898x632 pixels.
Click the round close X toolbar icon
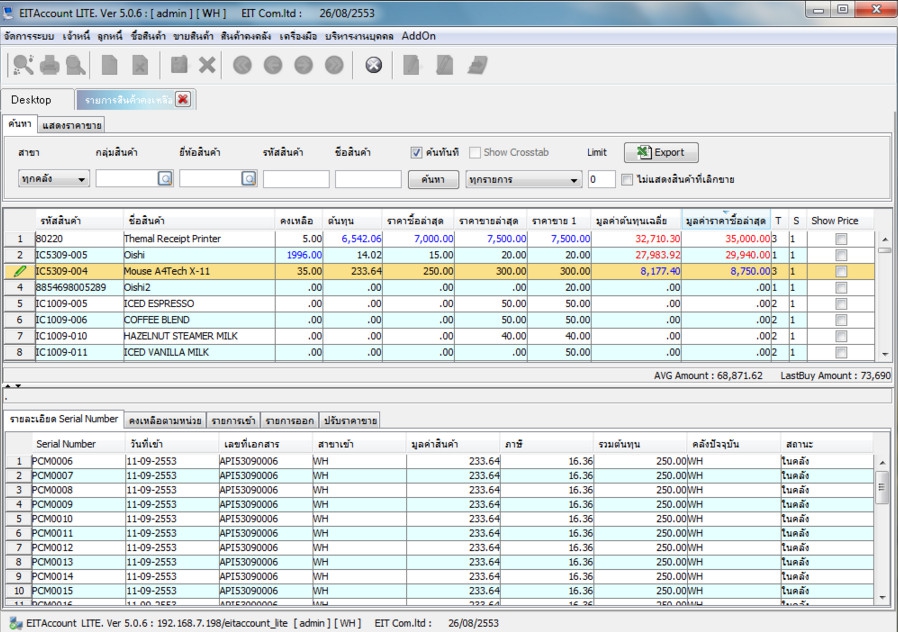pyautogui.click(x=373, y=65)
